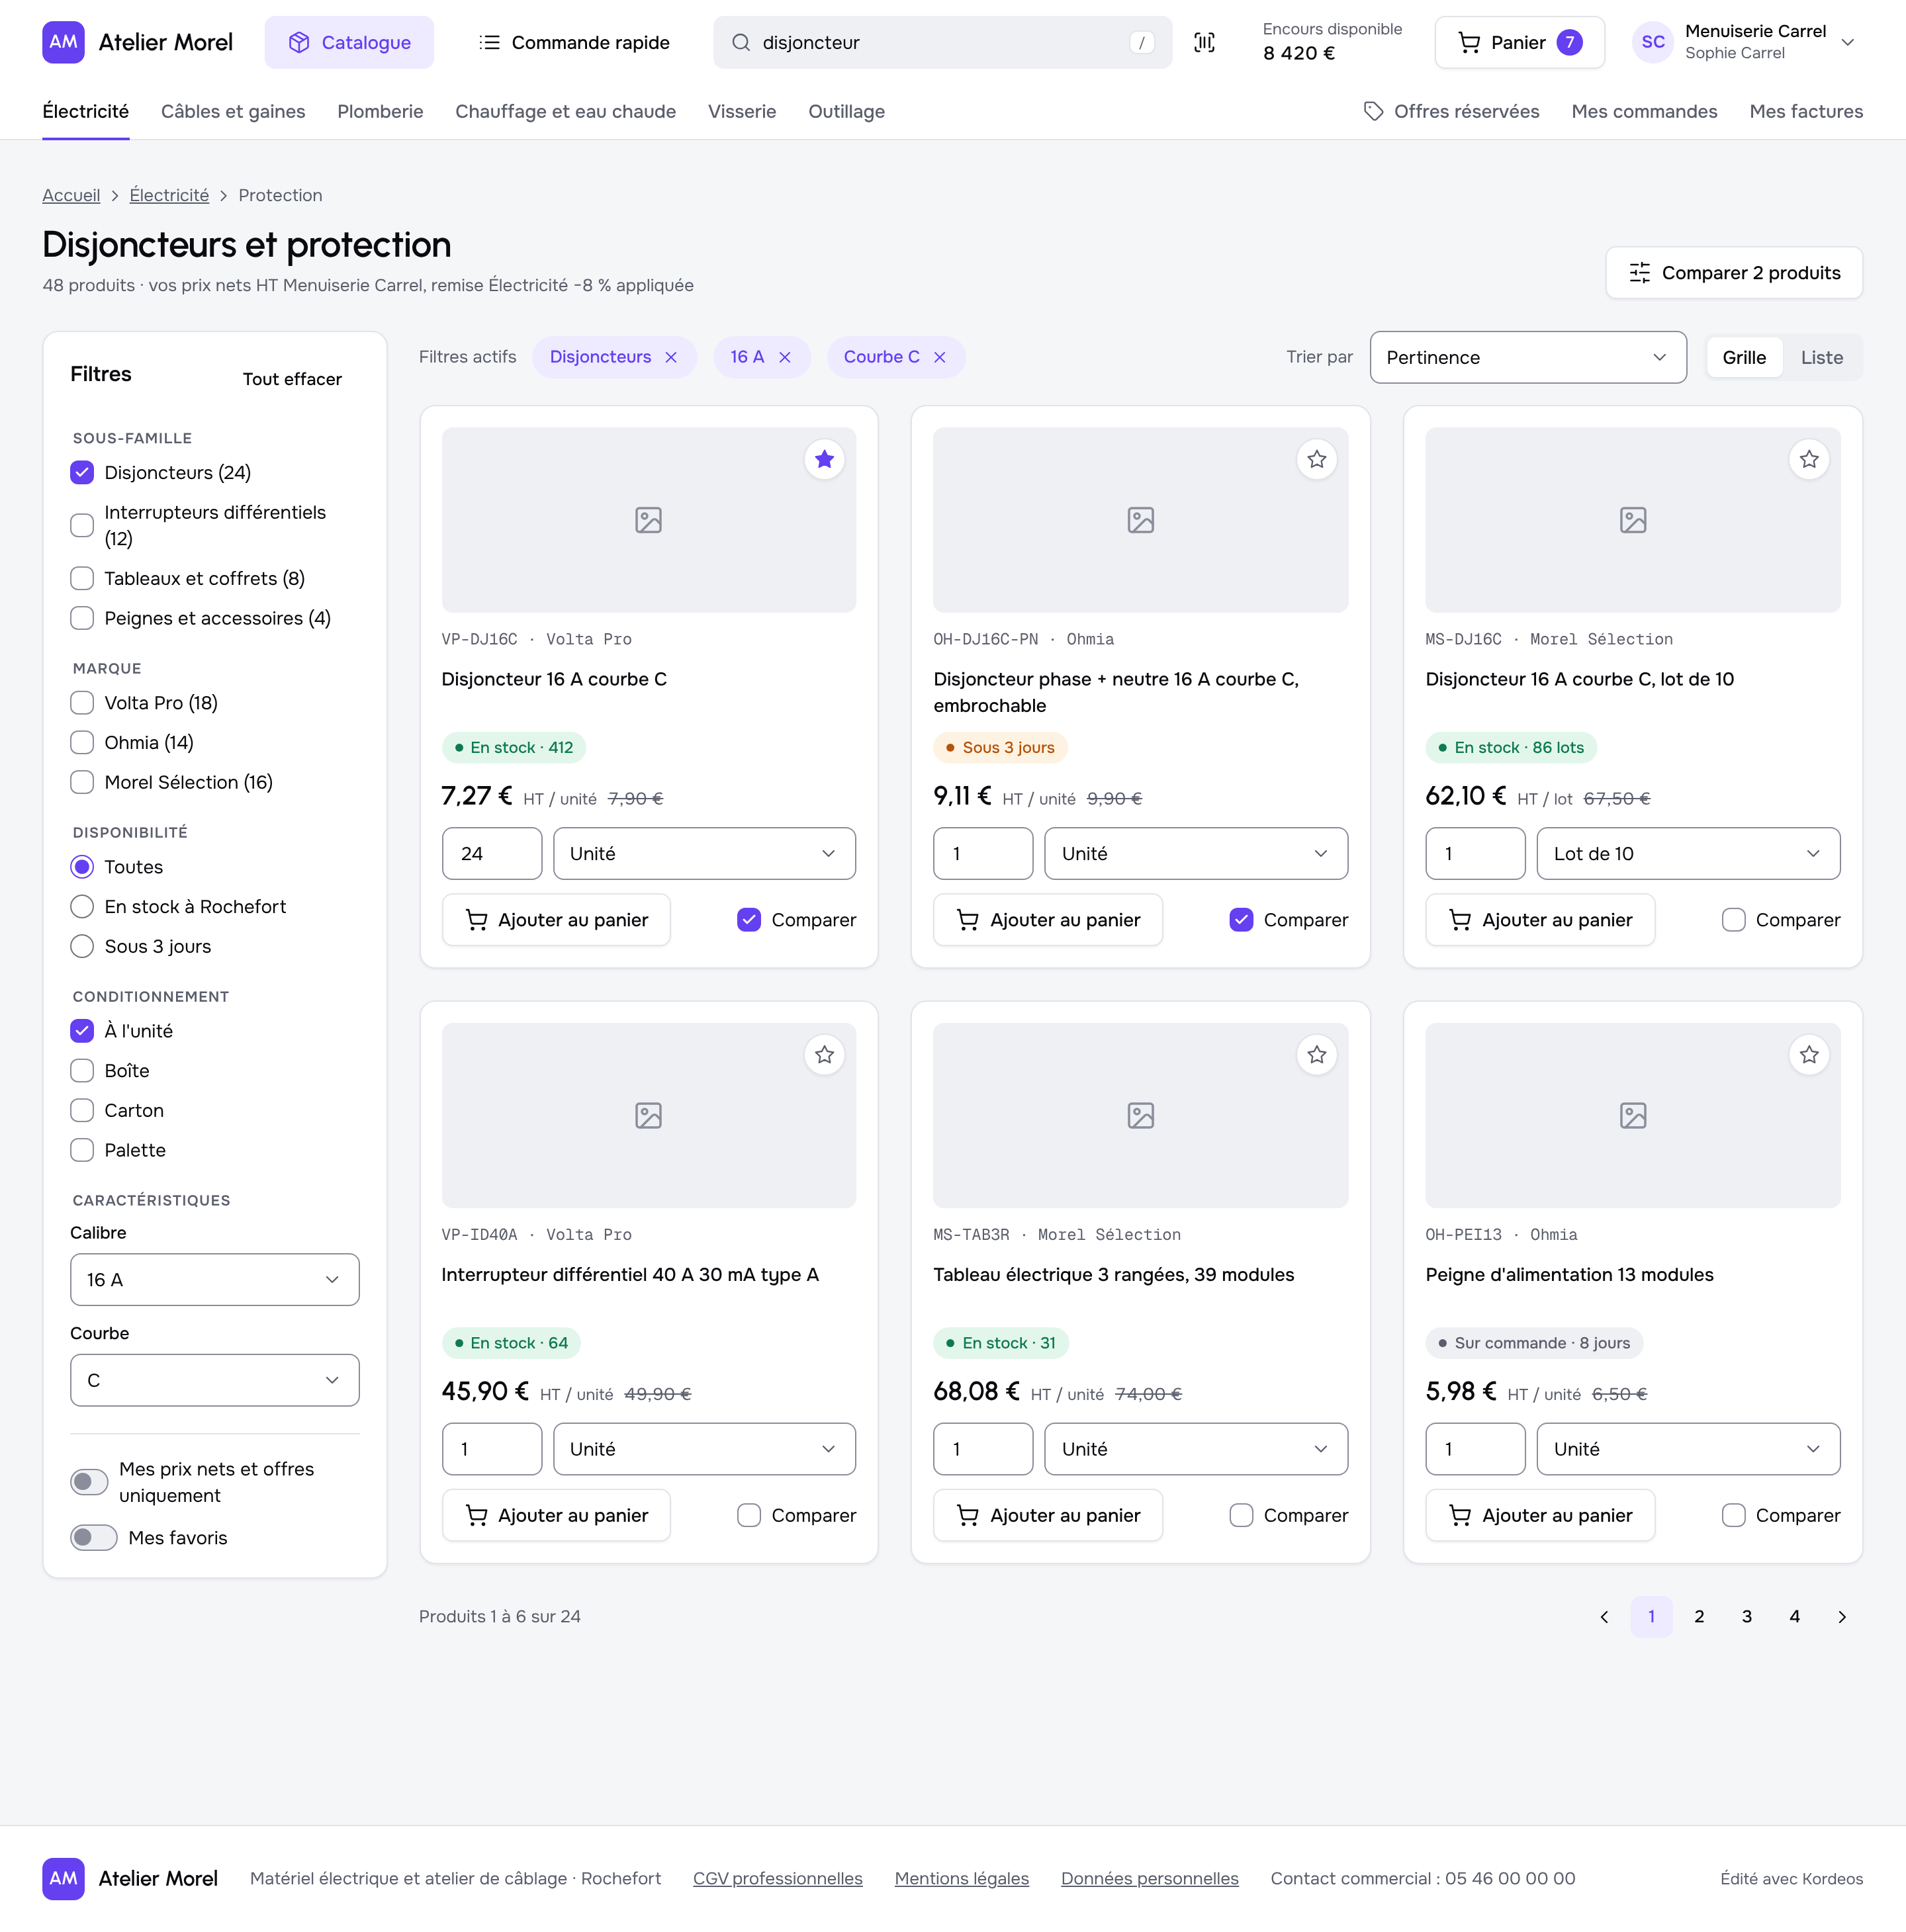The image size is (1906, 1932).
Task: Uncheck the À l'unité conditionnement filter
Action: coord(82,1031)
